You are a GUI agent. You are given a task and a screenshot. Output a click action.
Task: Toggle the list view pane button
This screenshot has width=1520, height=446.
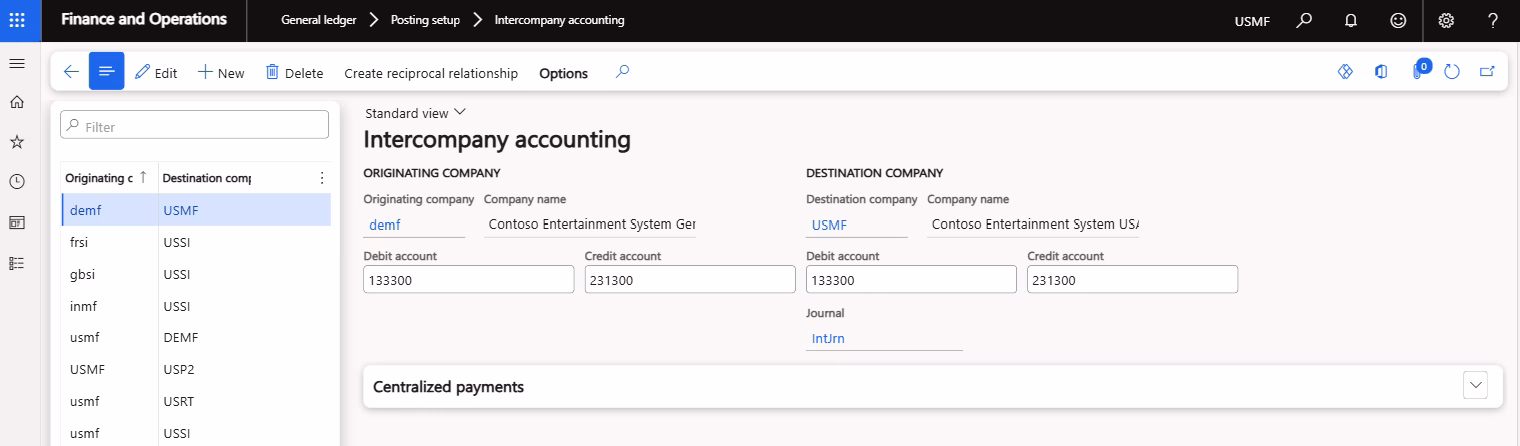pyautogui.click(x=107, y=71)
